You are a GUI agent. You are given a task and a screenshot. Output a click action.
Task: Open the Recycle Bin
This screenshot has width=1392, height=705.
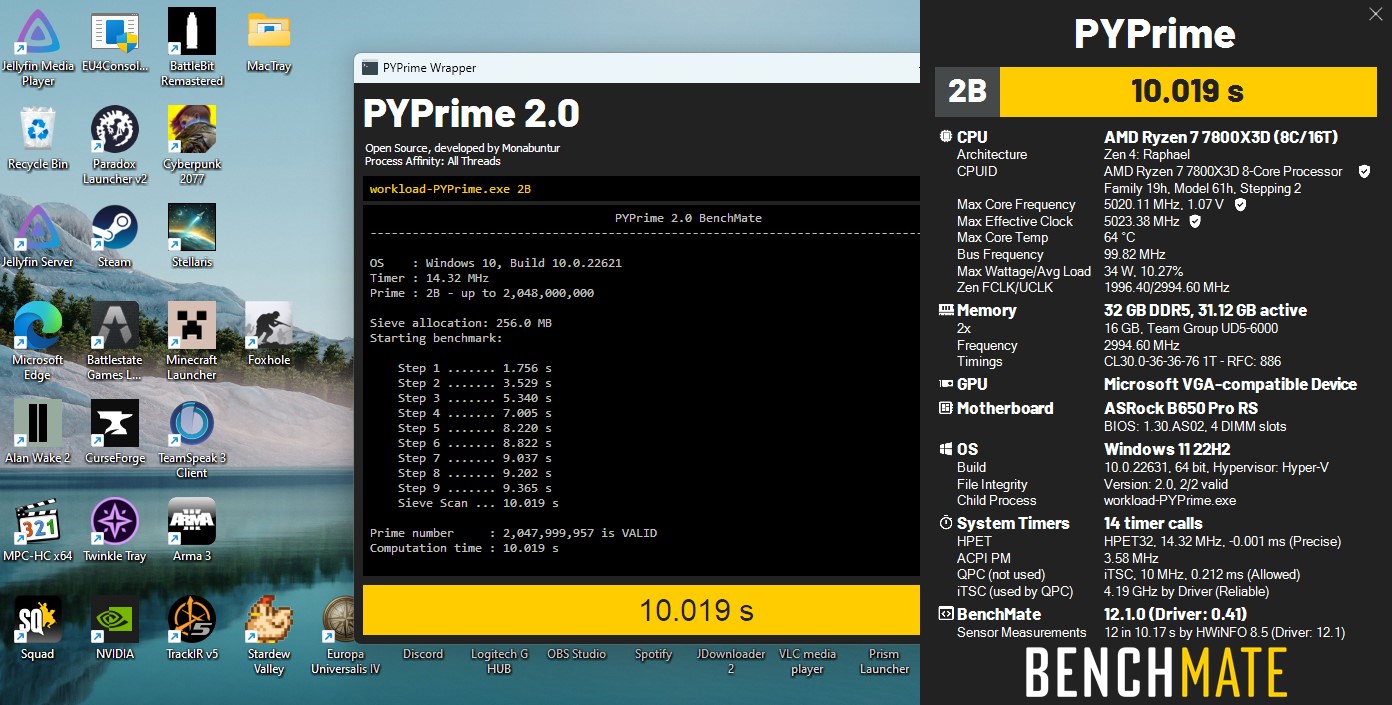coord(38,138)
